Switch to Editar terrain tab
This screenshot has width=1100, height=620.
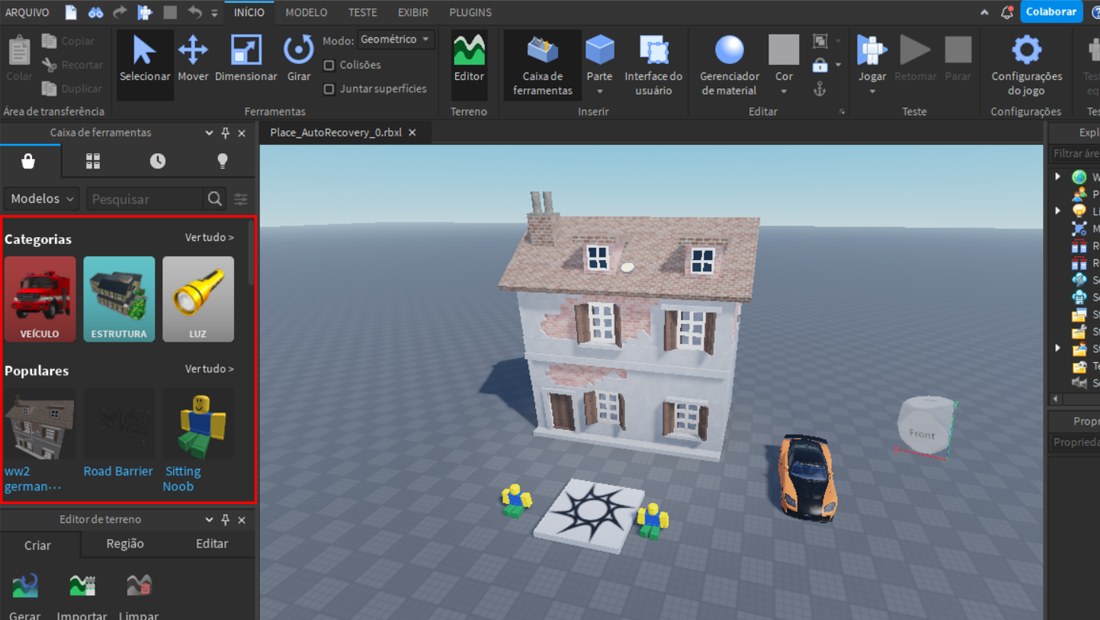(212, 544)
